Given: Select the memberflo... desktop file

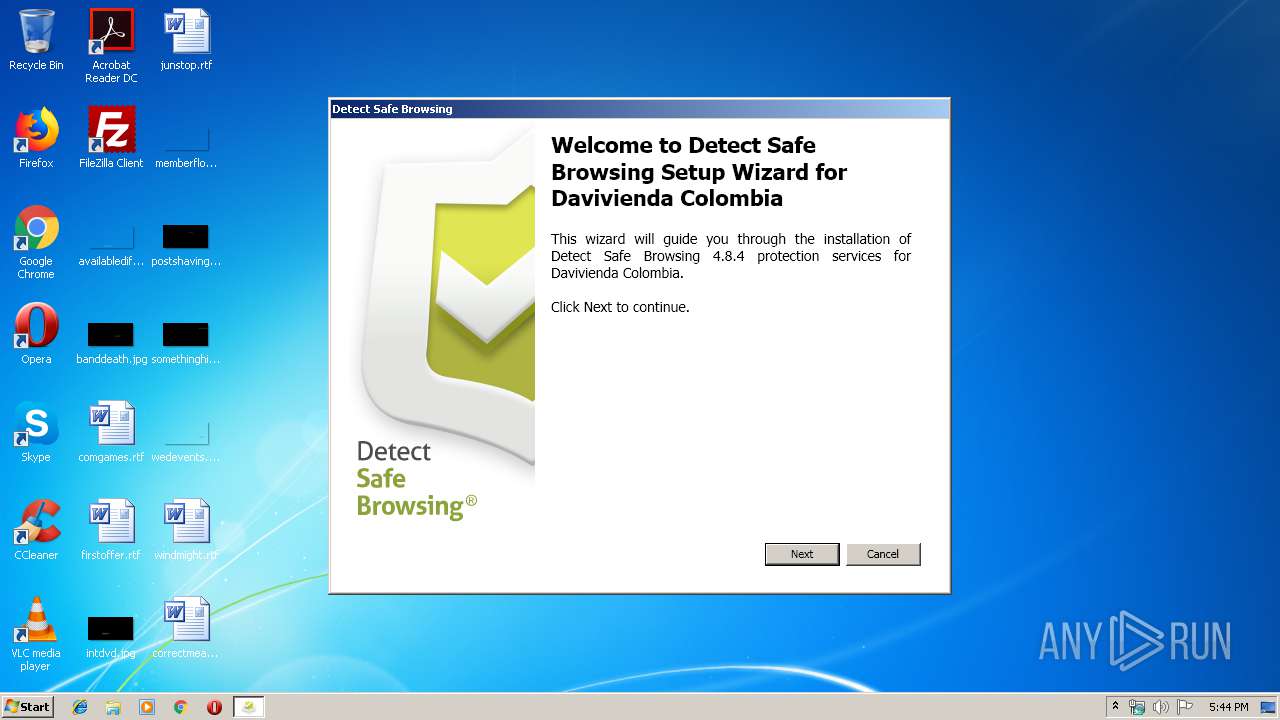Looking at the screenshot, I should point(186,148).
